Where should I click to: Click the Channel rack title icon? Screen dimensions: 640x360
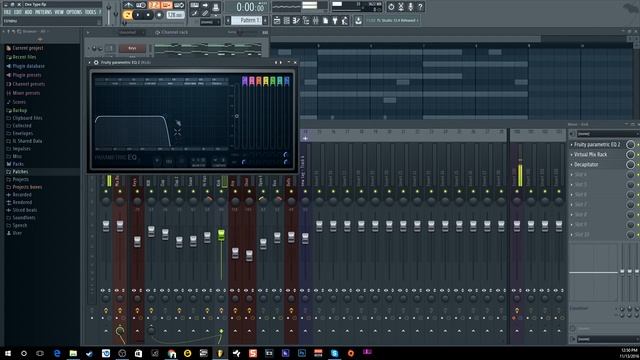coord(158,32)
